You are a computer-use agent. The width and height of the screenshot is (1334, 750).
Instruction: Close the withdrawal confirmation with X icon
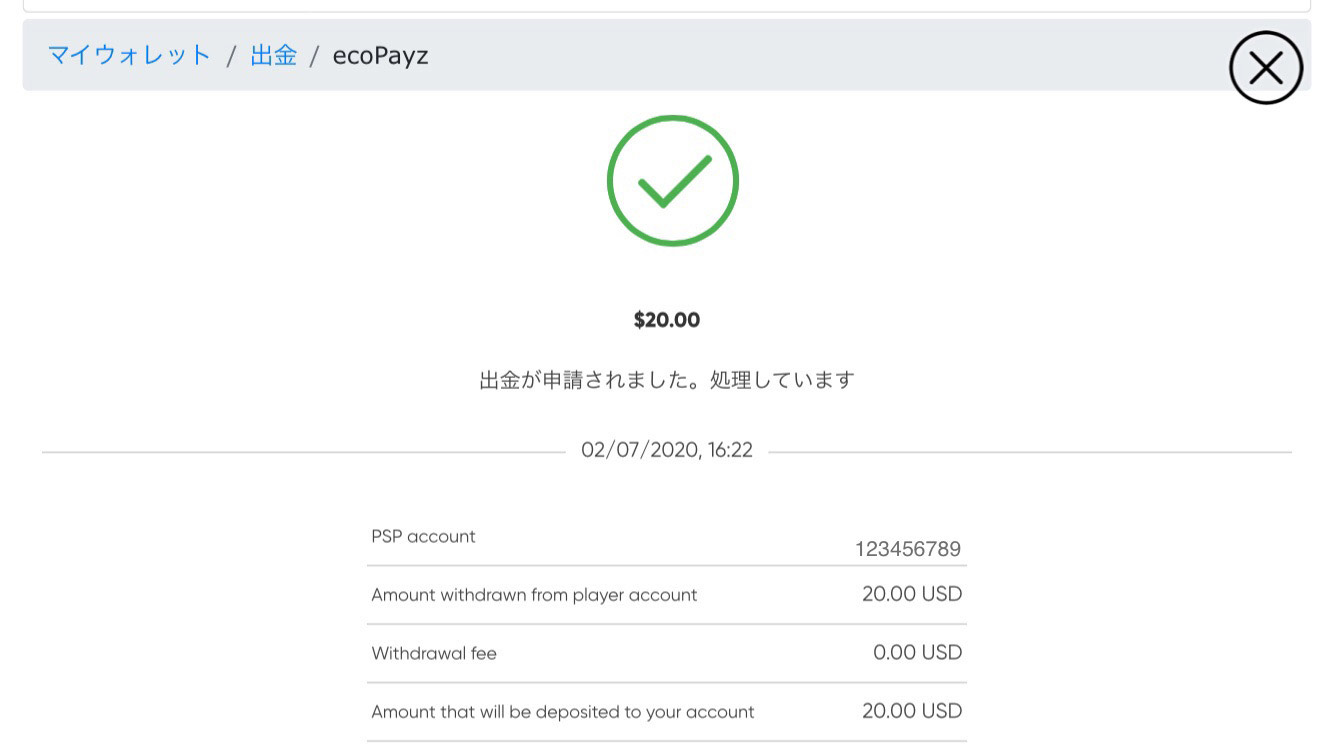click(1265, 68)
